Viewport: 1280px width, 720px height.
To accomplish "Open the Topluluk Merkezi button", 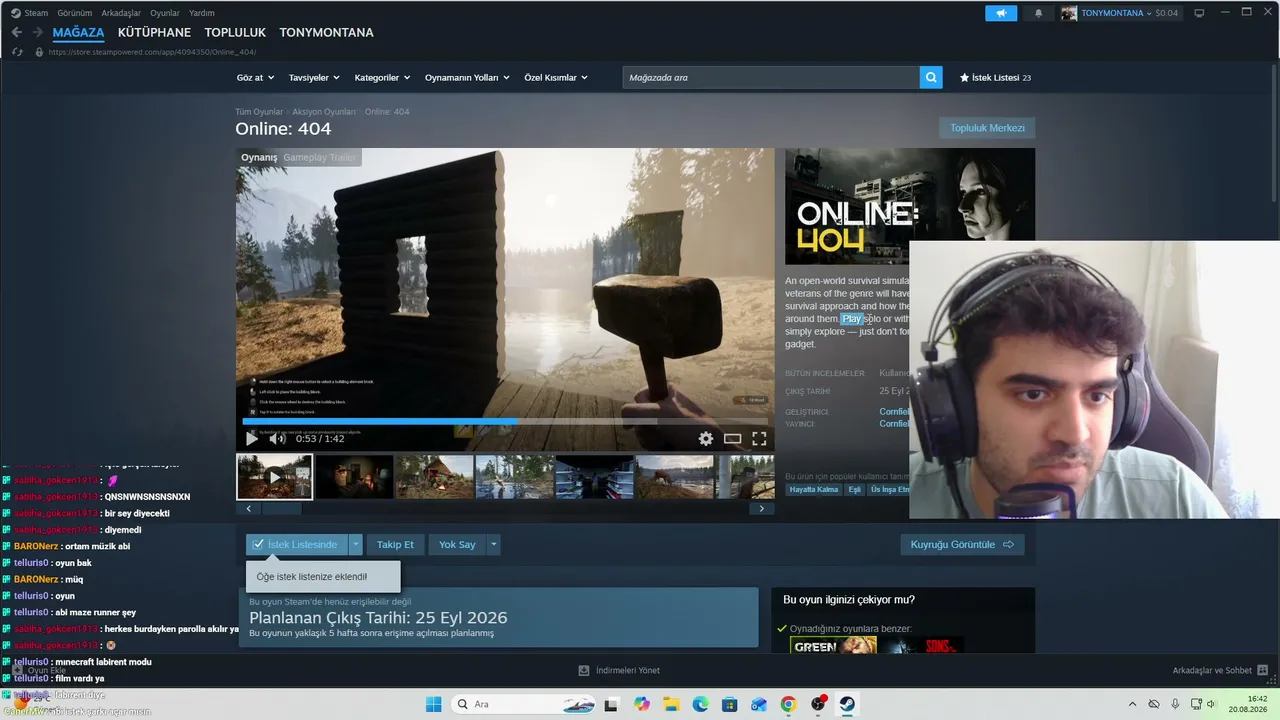I will coord(987,128).
